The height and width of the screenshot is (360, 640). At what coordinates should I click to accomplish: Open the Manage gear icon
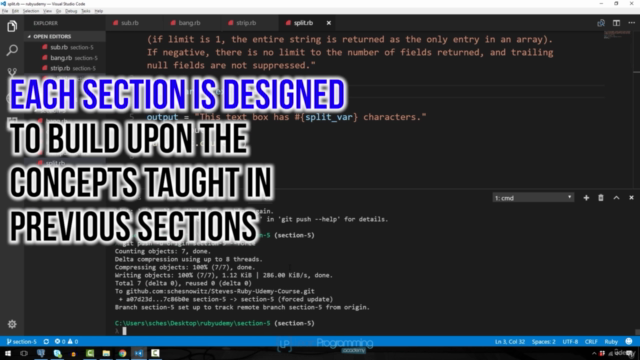tap(12, 324)
